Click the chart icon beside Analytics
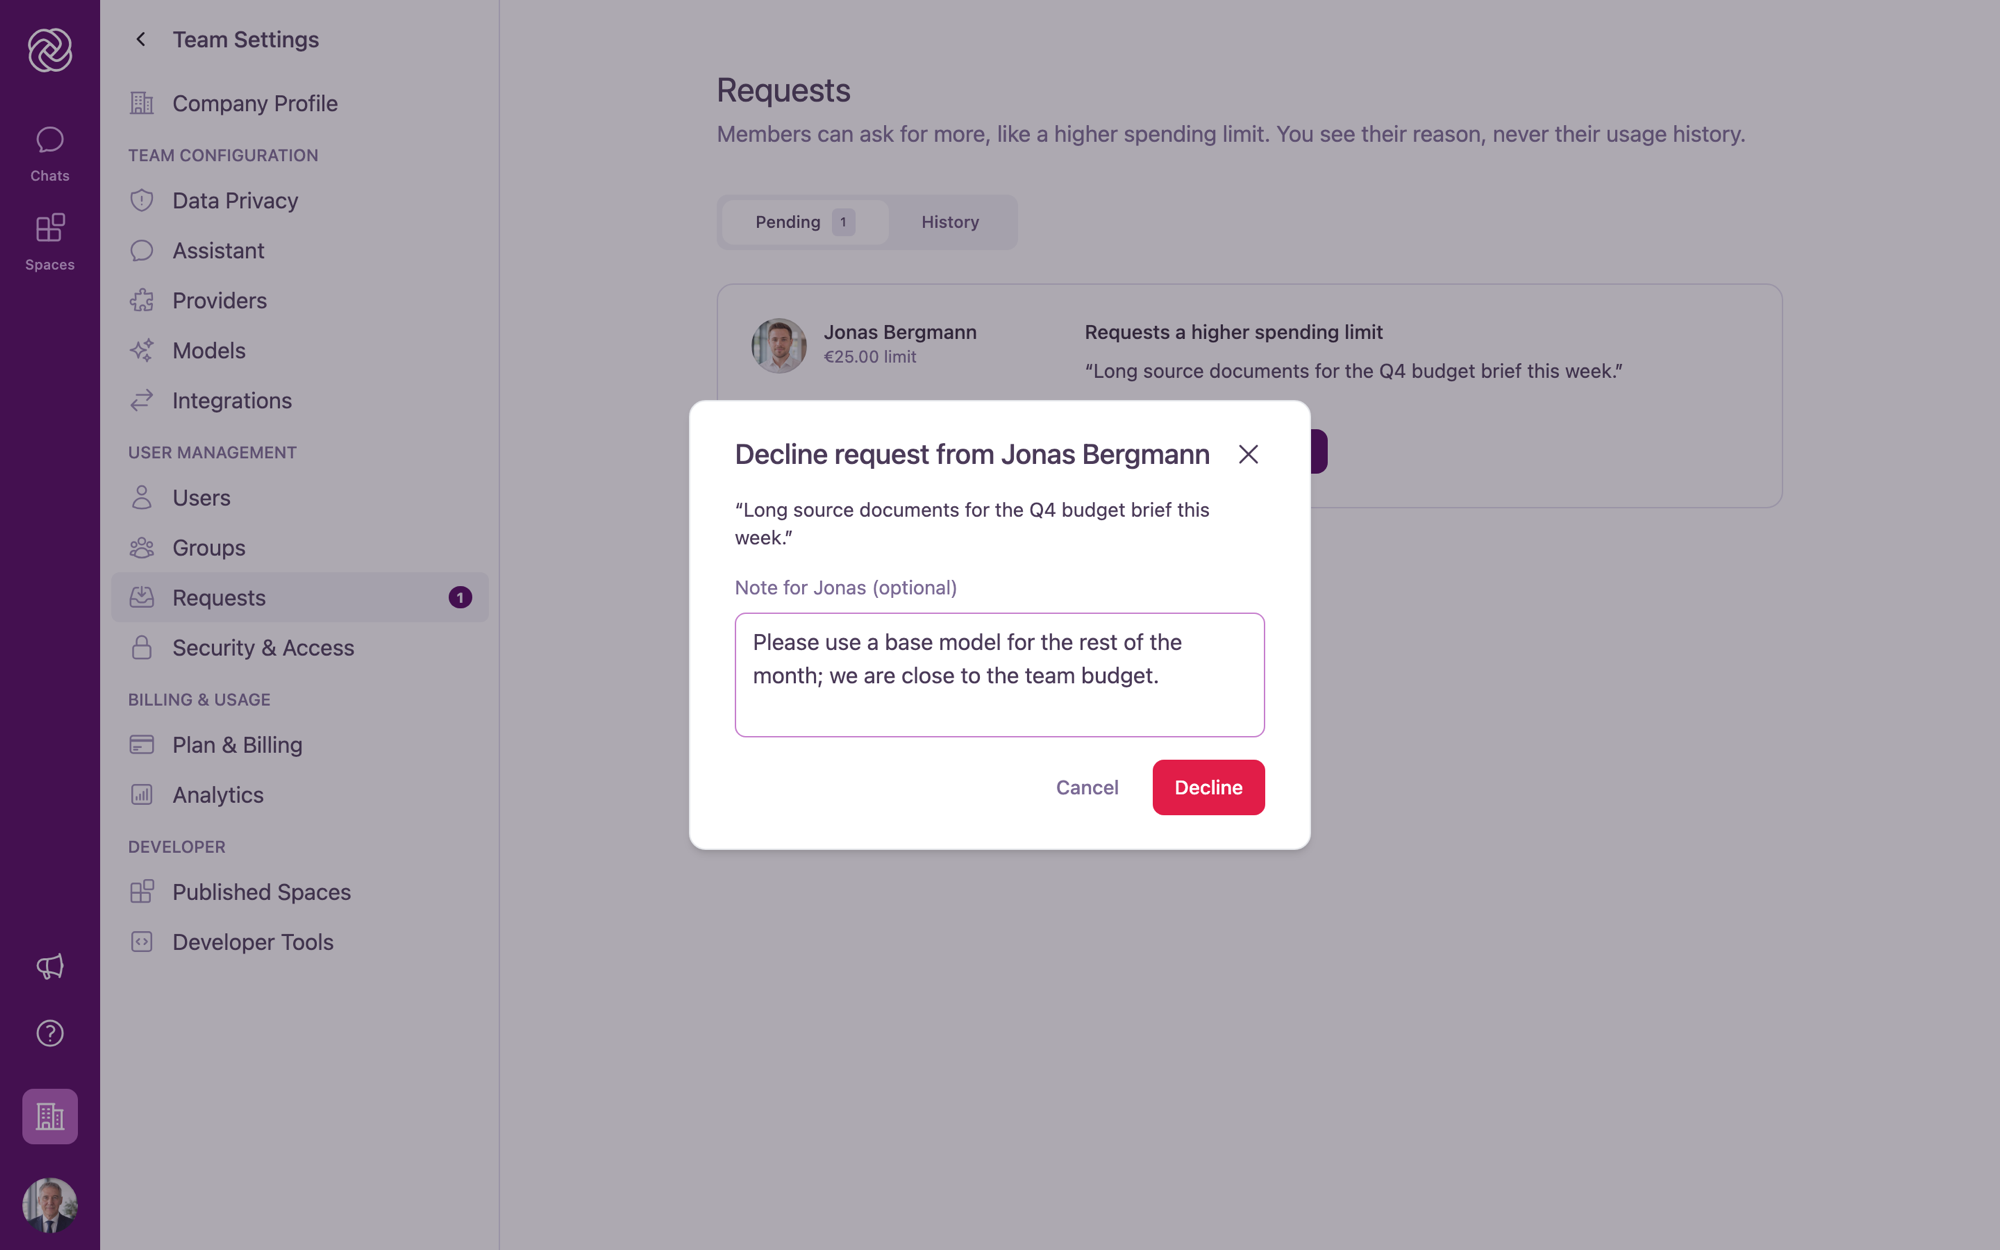 click(x=142, y=794)
